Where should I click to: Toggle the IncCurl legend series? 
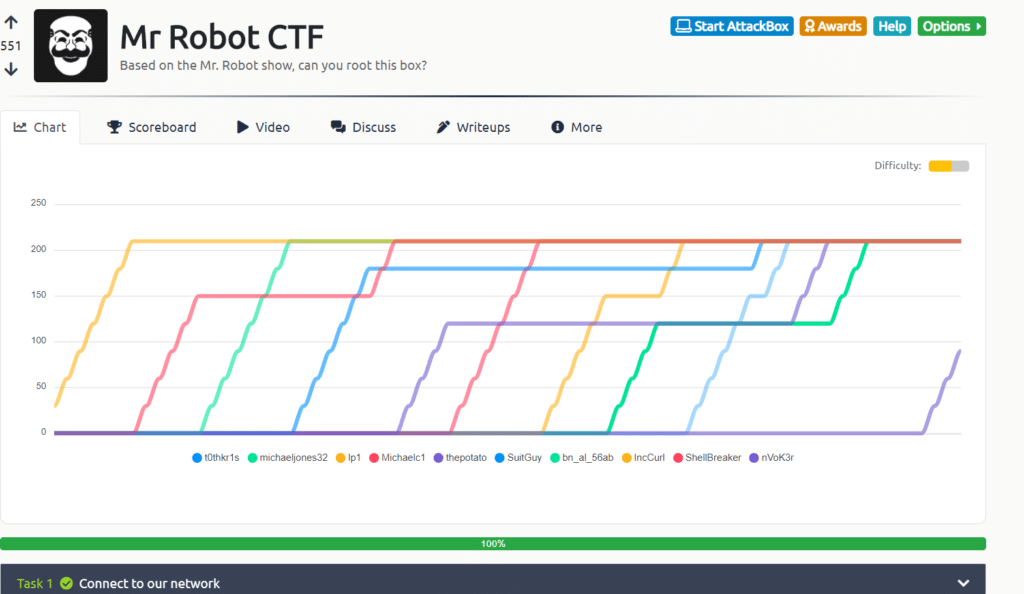pyautogui.click(x=643, y=458)
